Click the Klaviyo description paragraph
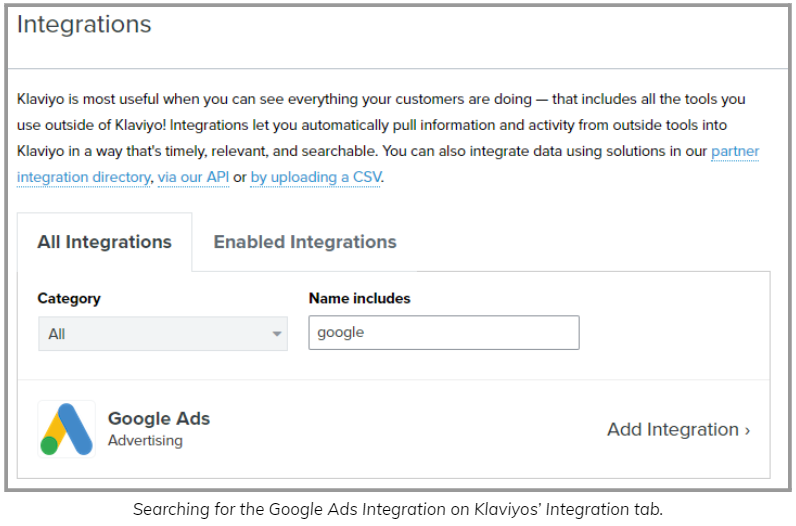The width and height of the screenshot is (796, 526). 388,138
